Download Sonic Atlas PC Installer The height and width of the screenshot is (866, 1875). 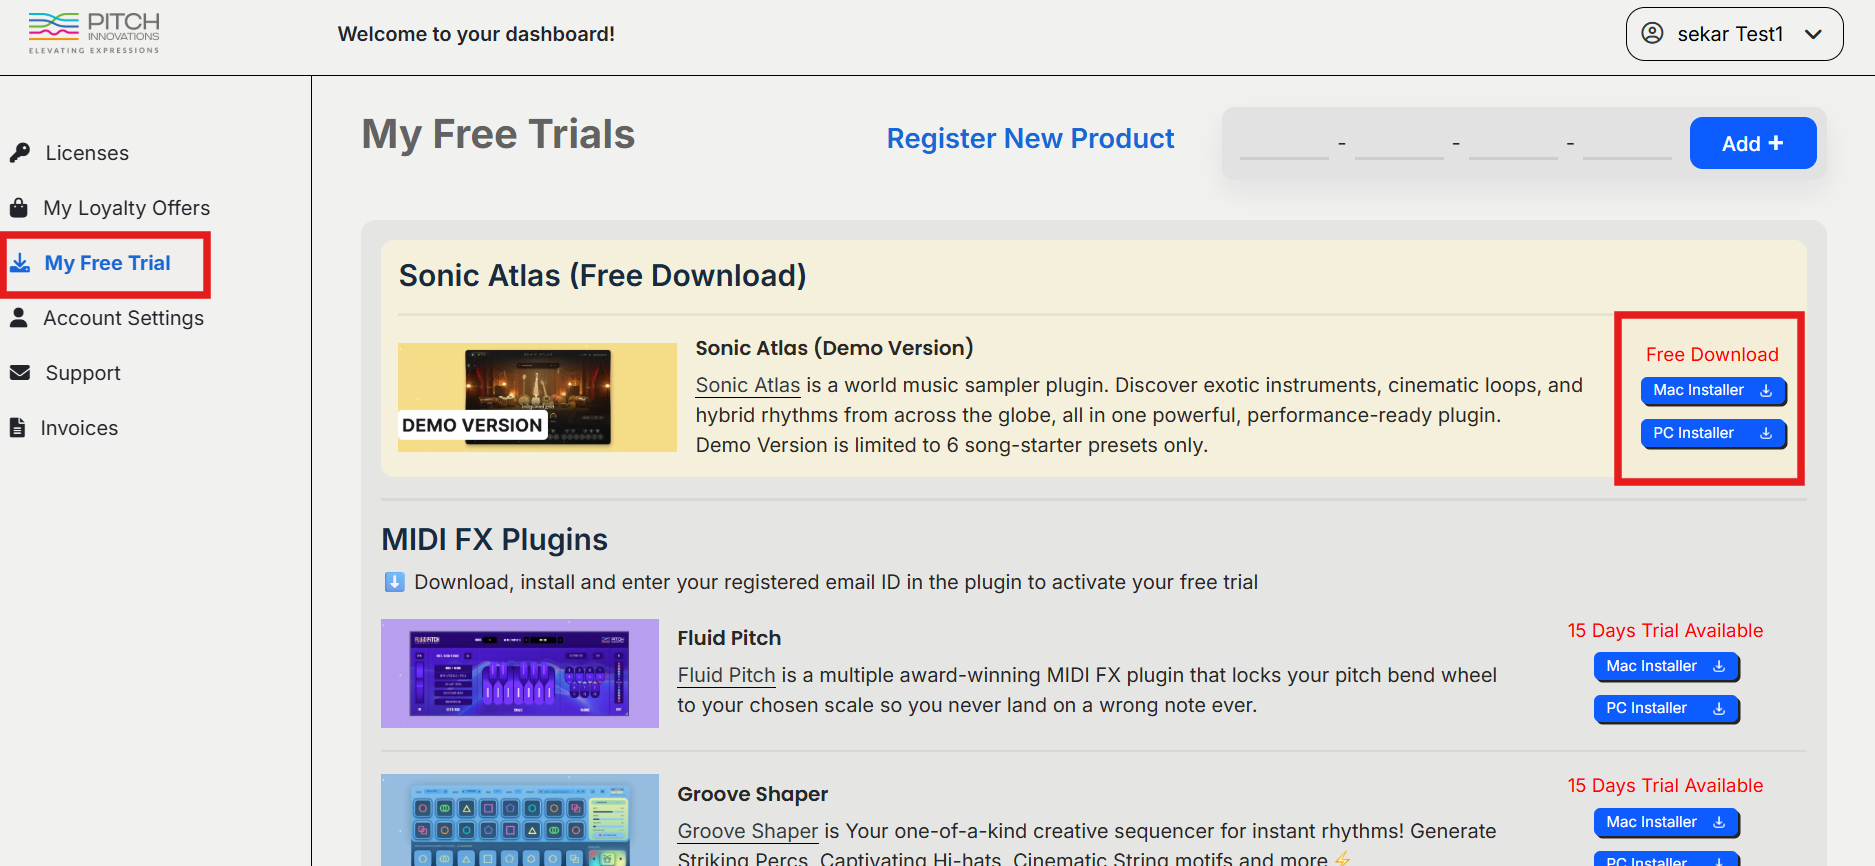click(1712, 434)
